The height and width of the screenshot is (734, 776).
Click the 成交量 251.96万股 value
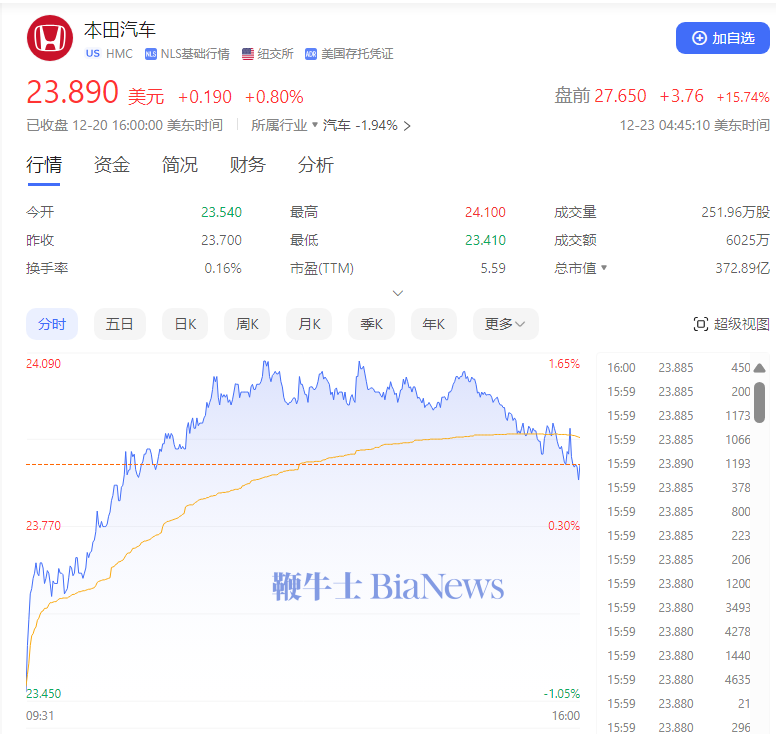pos(735,212)
